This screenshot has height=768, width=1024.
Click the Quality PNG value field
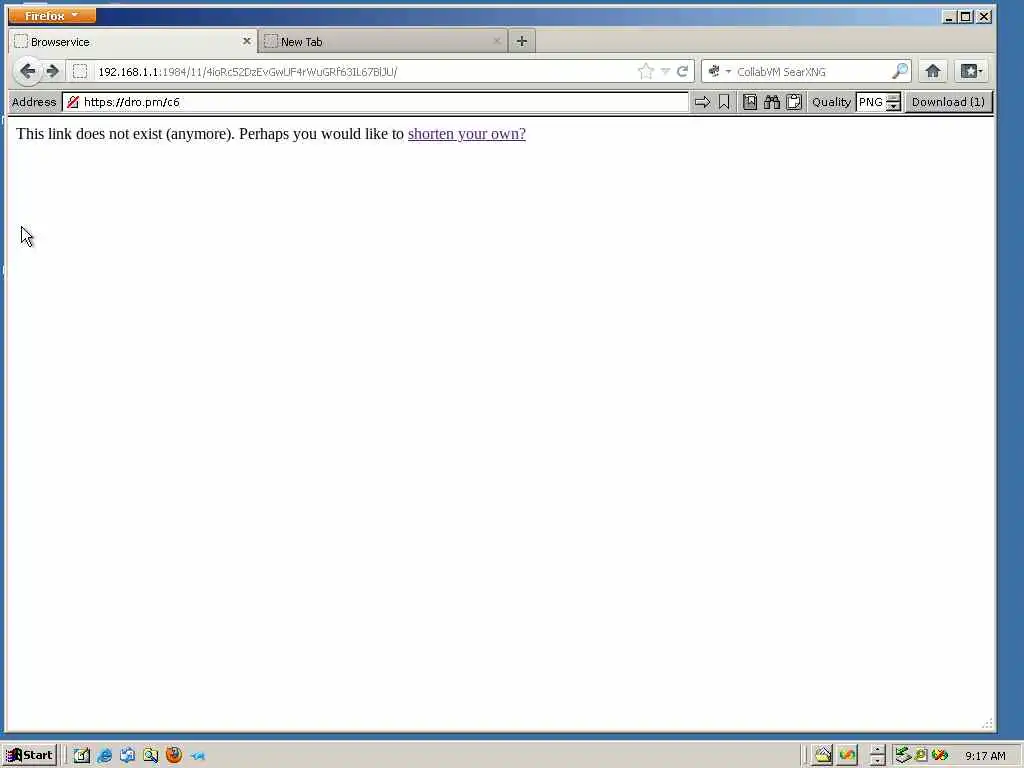pyautogui.click(x=871, y=102)
